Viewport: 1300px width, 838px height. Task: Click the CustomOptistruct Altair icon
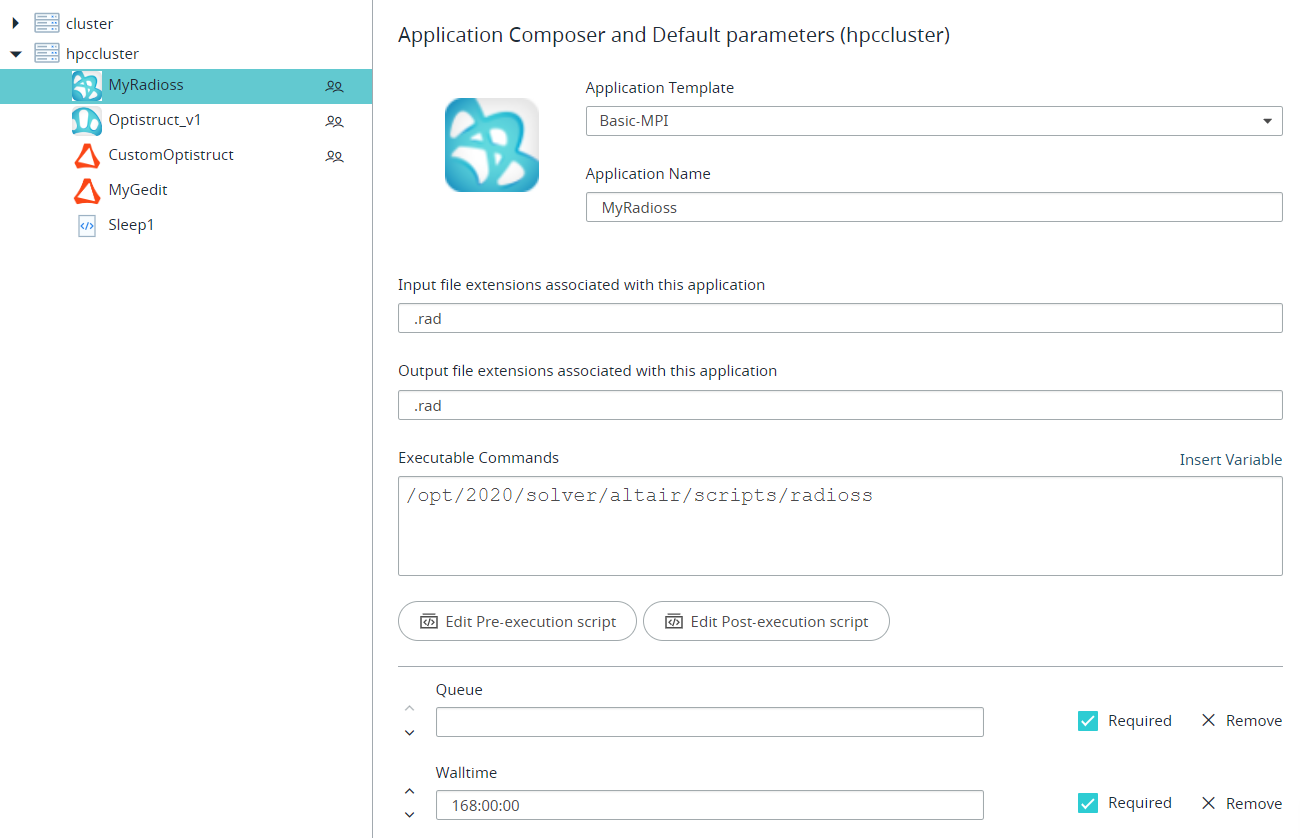[x=87, y=156]
